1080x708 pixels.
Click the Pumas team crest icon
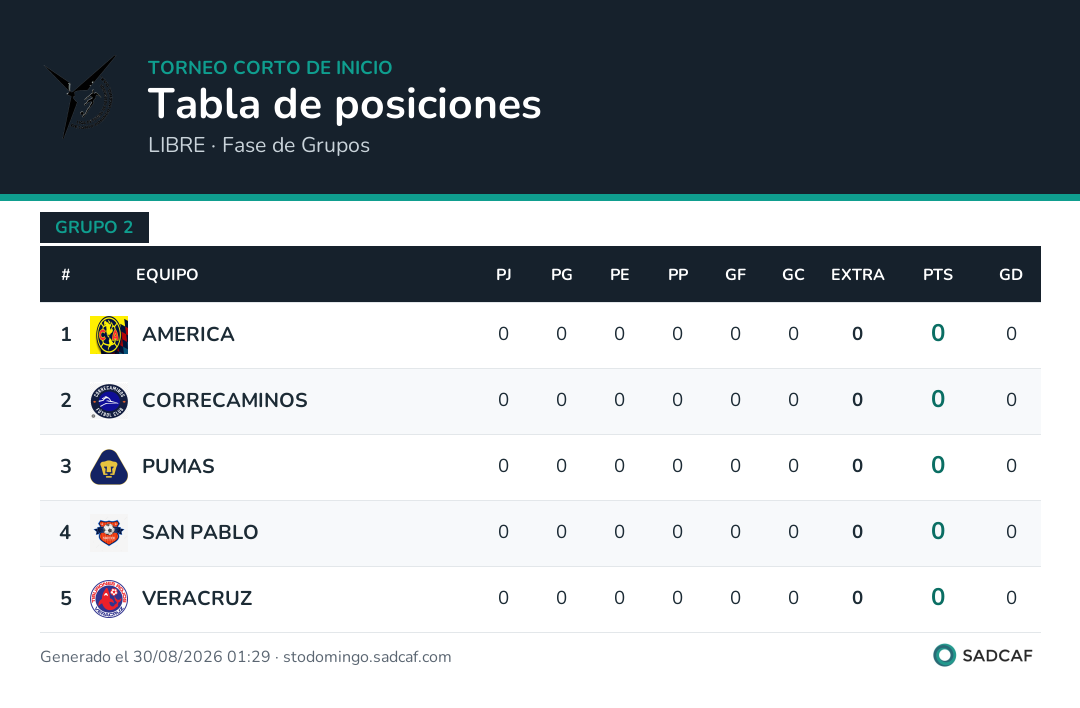coord(109,467)
